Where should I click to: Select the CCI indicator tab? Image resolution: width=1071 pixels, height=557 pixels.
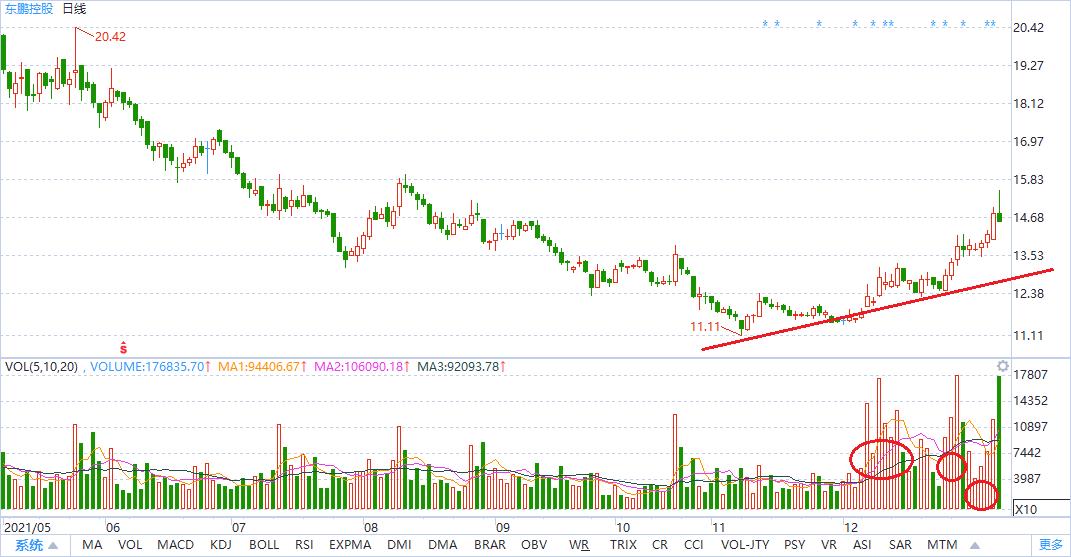tap(693, 545)
